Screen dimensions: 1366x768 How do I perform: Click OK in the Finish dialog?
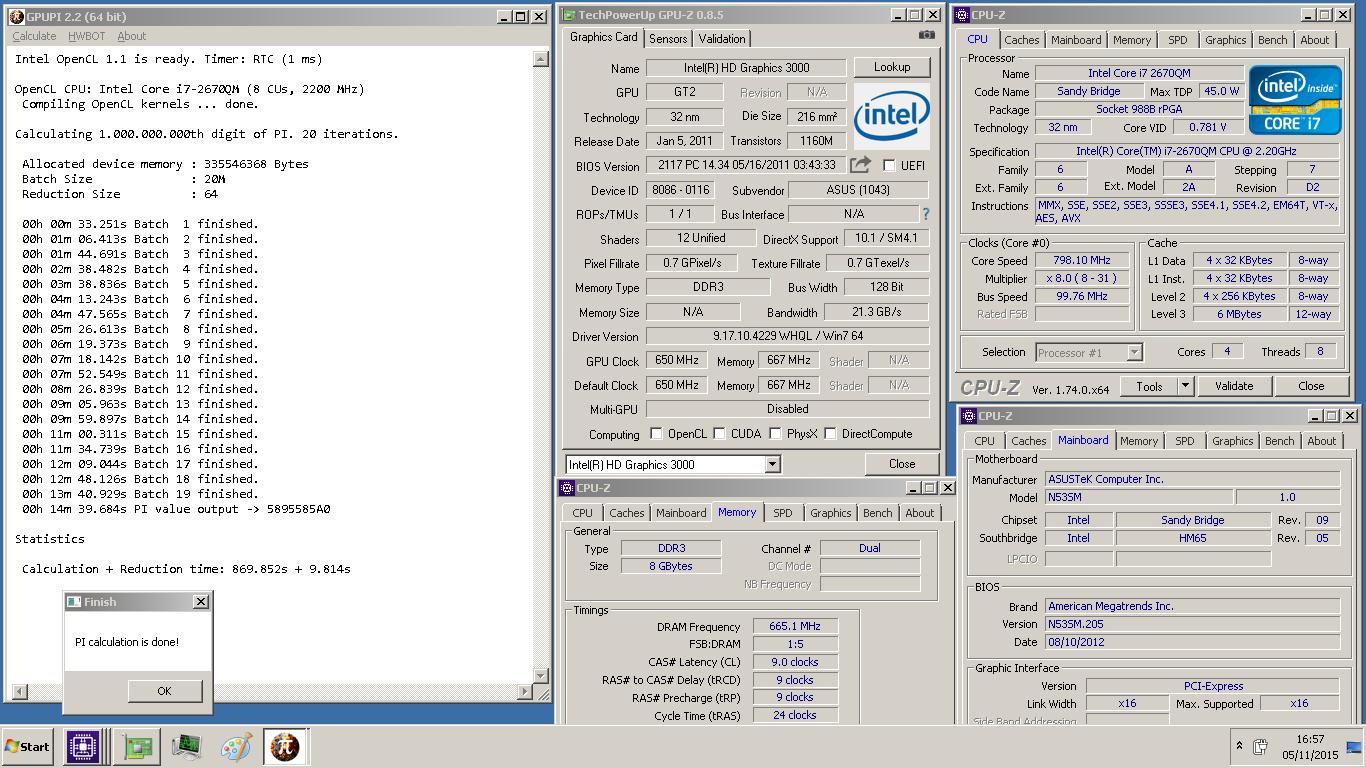coord(164,691)
